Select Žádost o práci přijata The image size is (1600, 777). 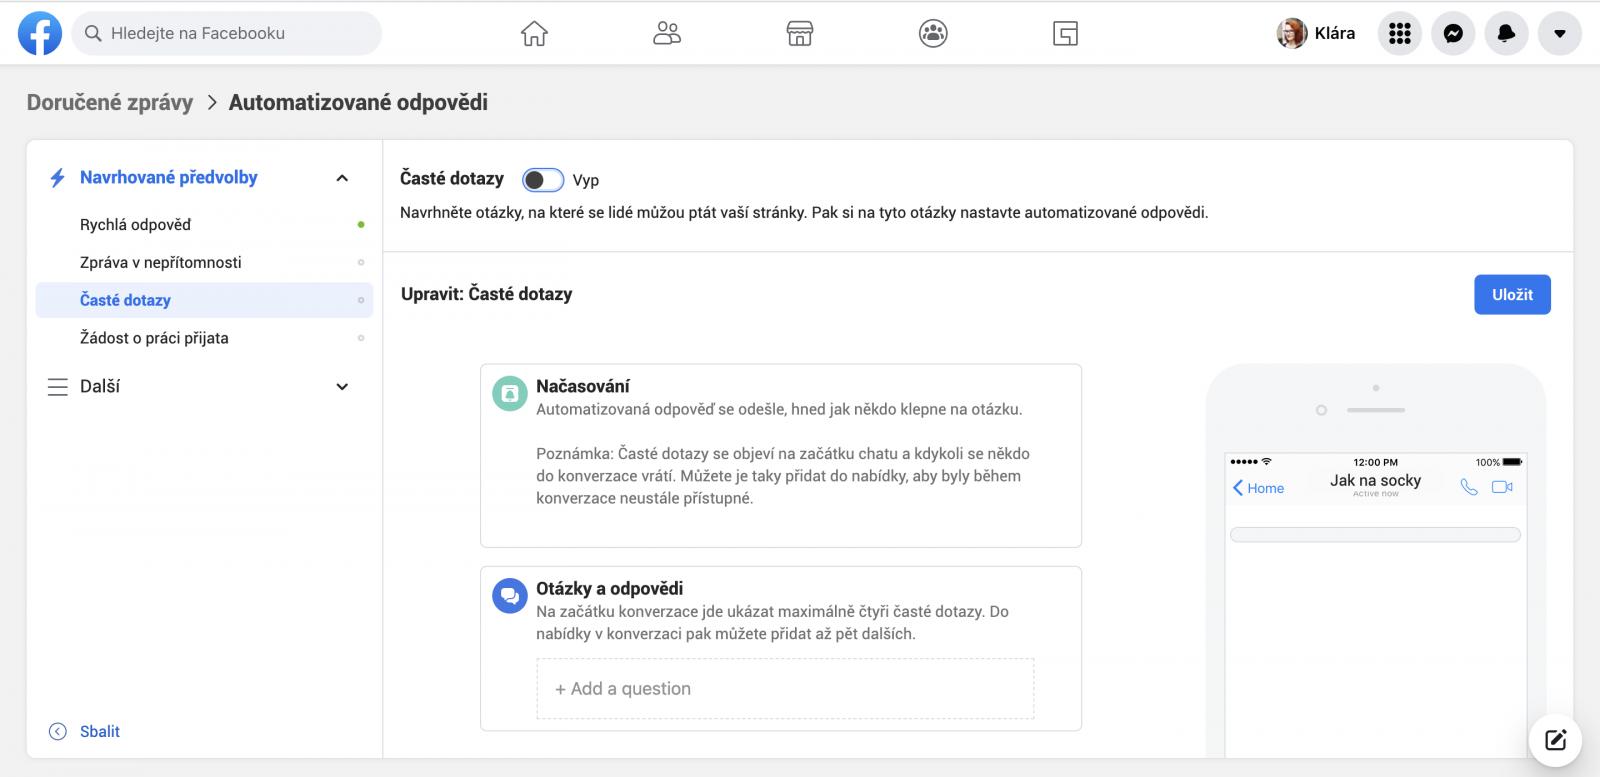pyautogui.click(x=154, y=338)
